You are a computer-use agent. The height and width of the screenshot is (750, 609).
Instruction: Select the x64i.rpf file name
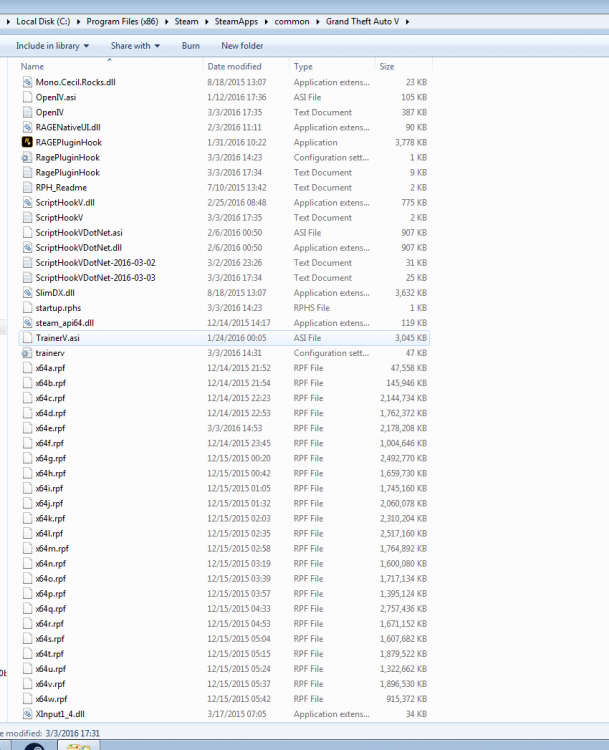tap(49, 488)
